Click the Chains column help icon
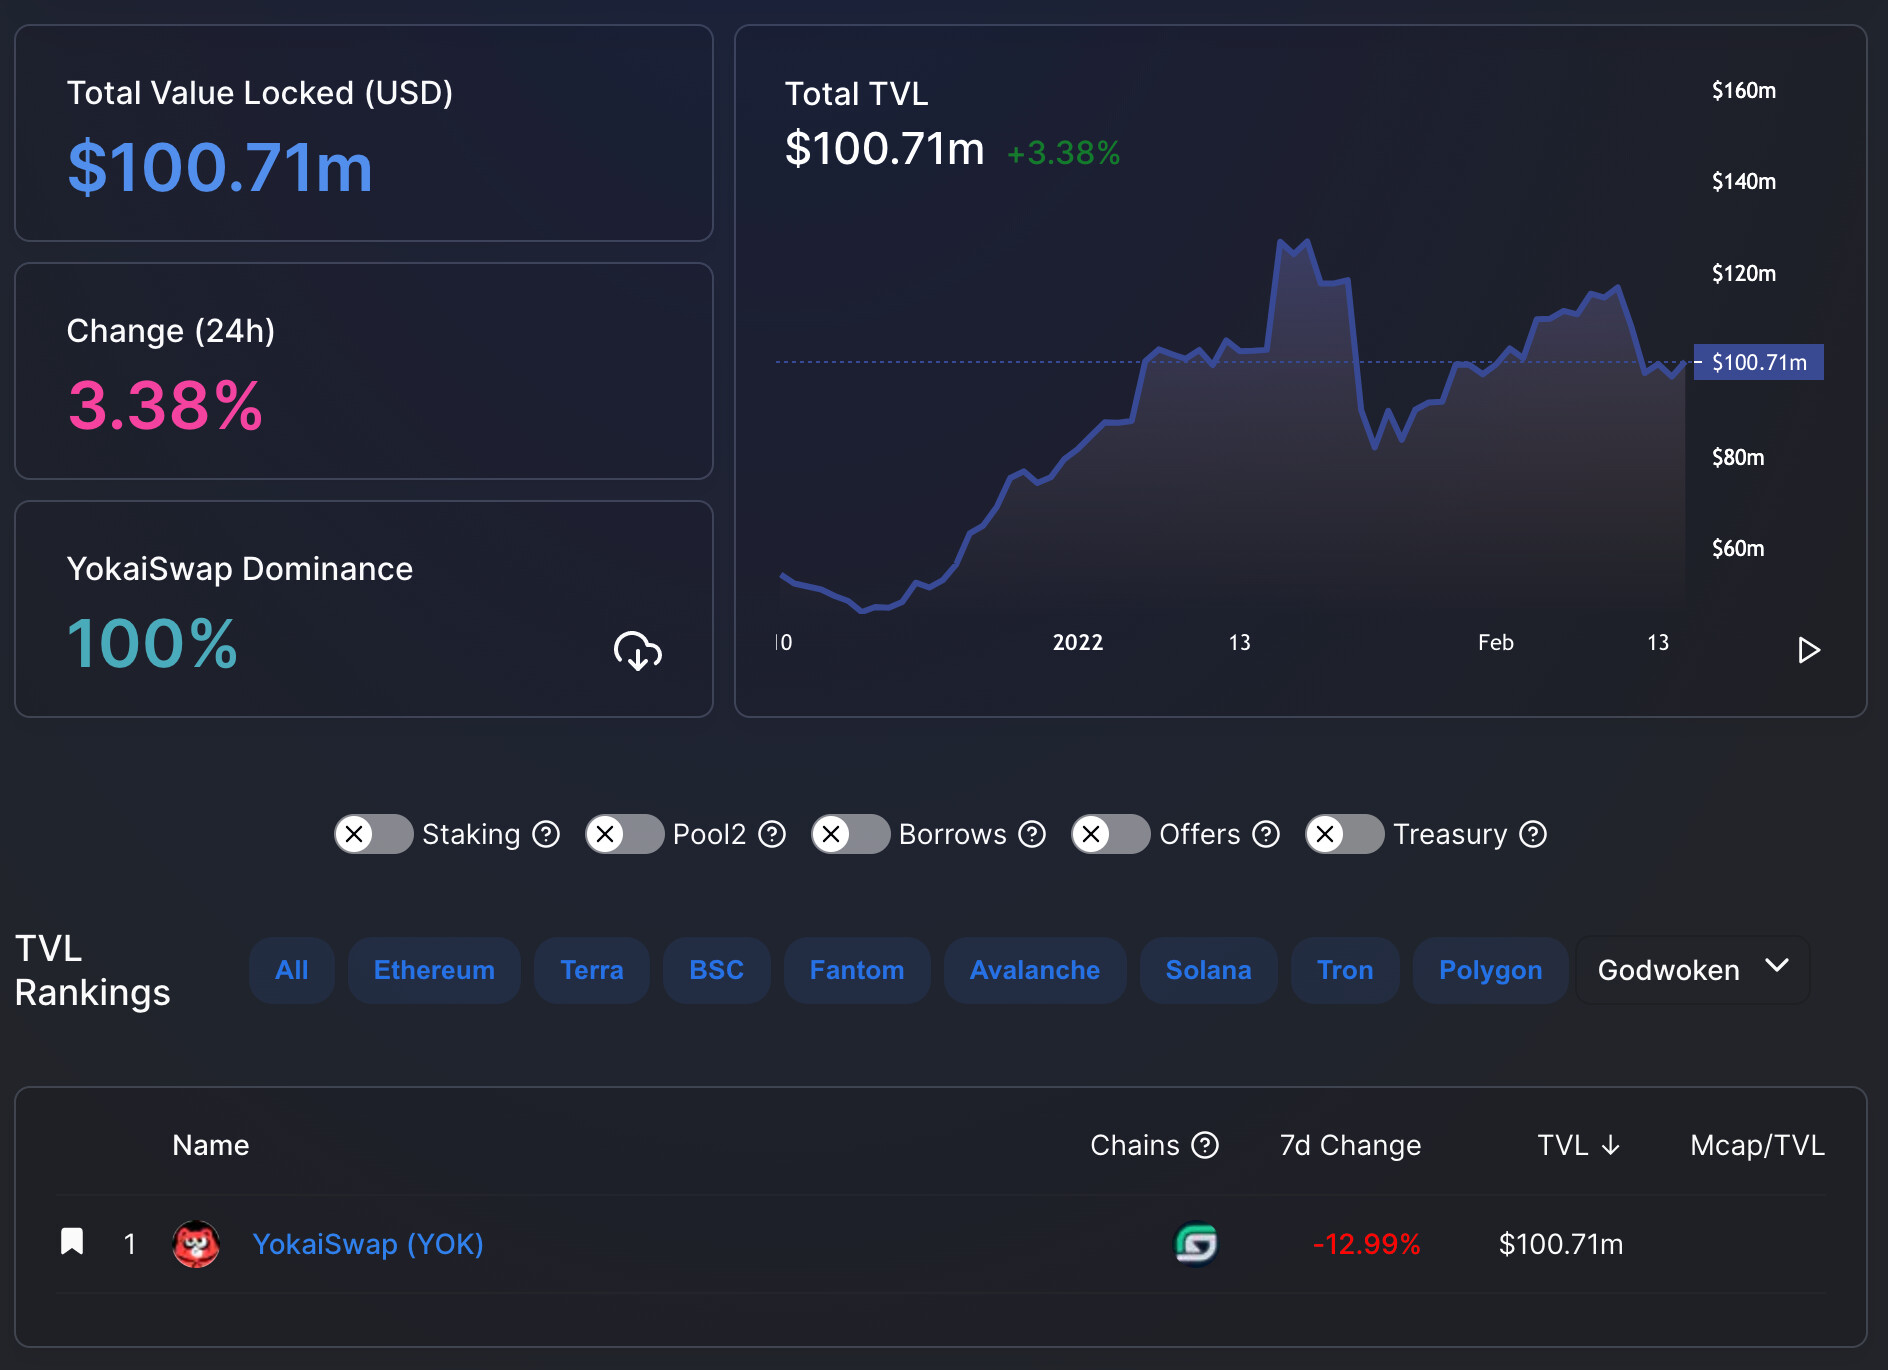Screen dimensions: 1888x1370 coord(1206,1145)
